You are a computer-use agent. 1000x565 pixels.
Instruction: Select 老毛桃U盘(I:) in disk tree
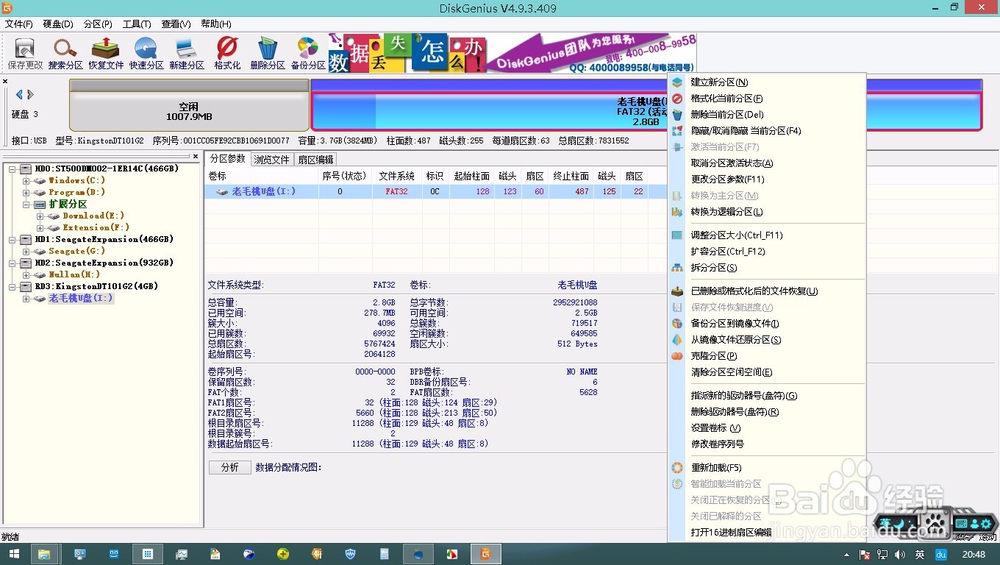click(x=80, y=298)
